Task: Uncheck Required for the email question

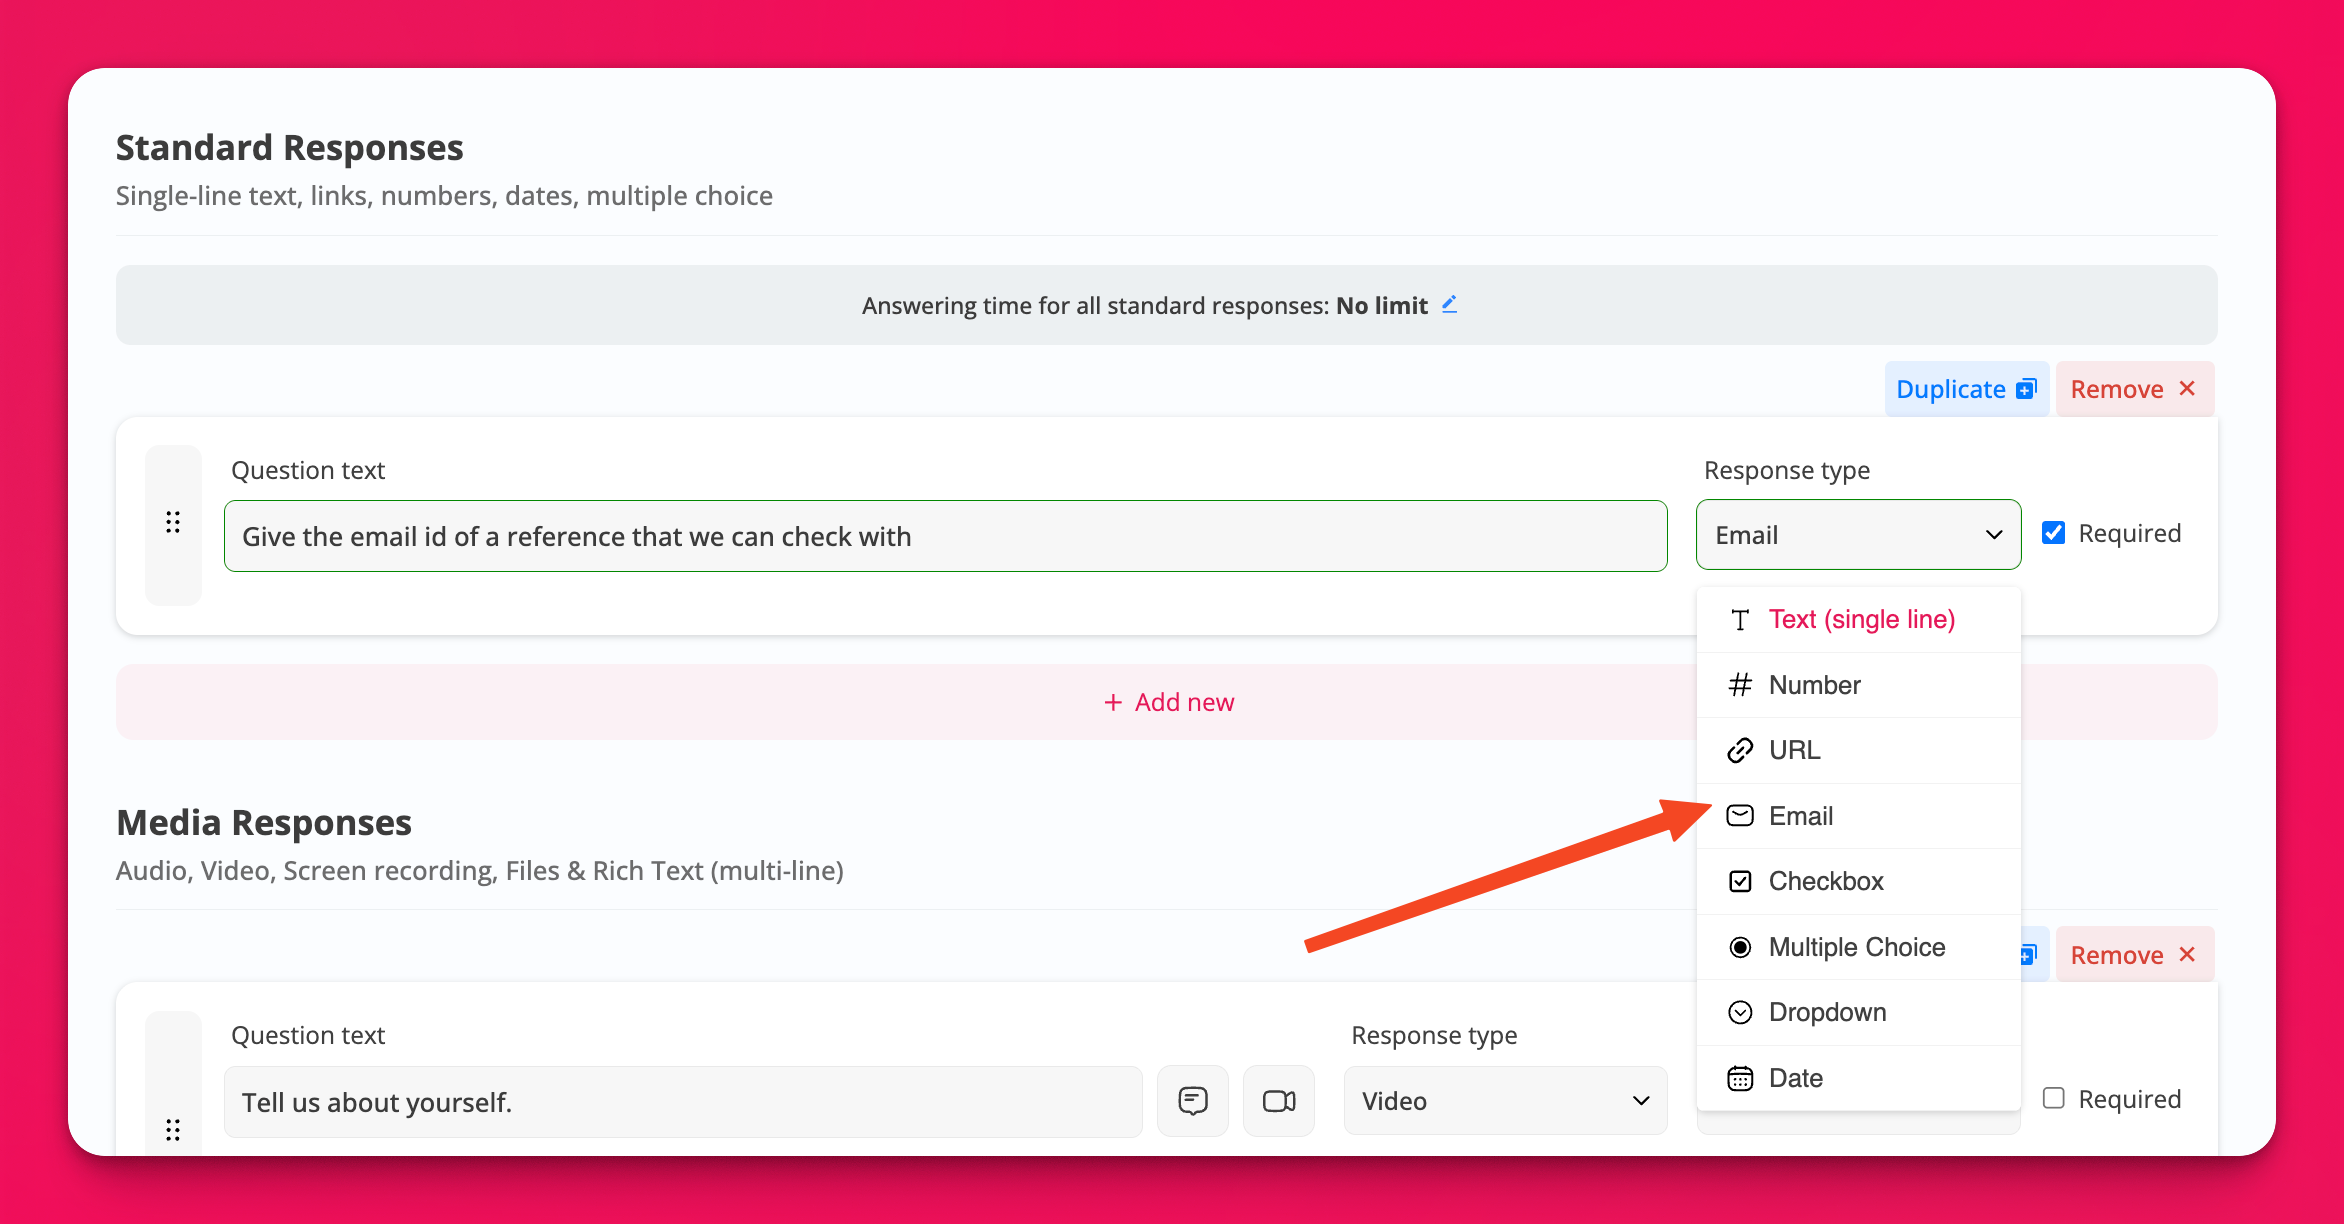Action: point(2054,533)
